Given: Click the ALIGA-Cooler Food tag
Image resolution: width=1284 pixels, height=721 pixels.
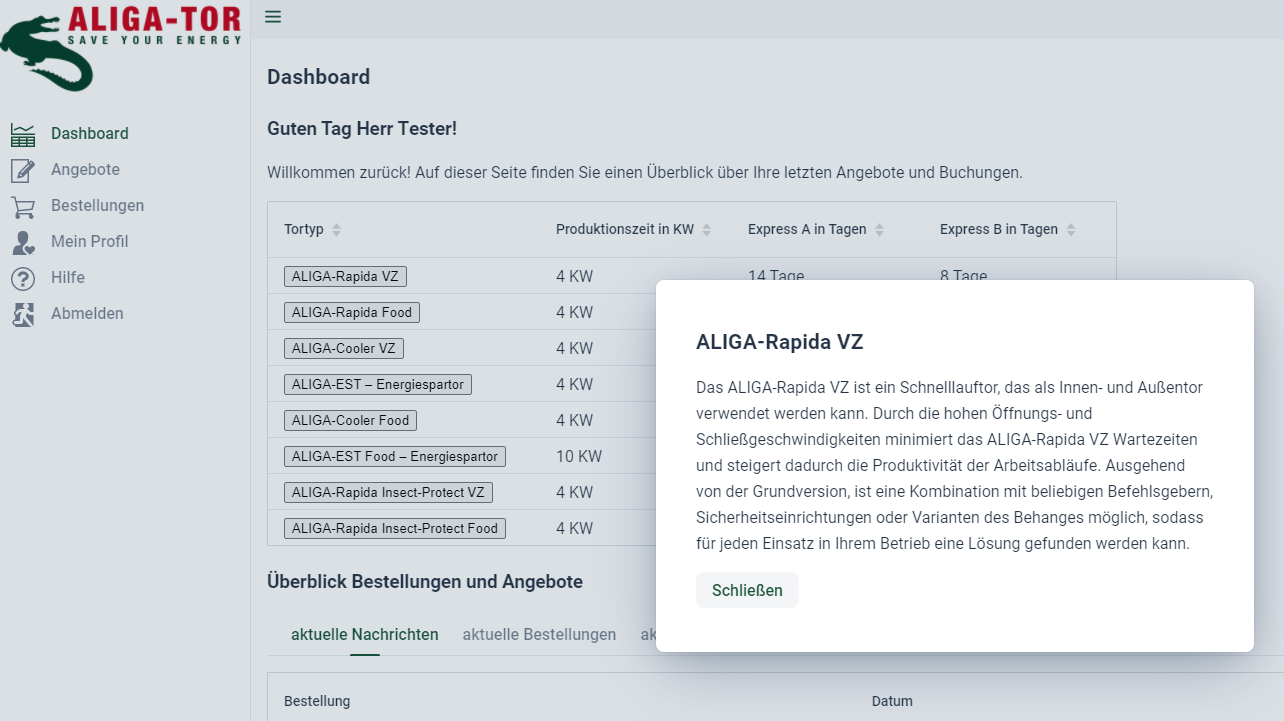Looking at the screenshot, I should [350, 421].
